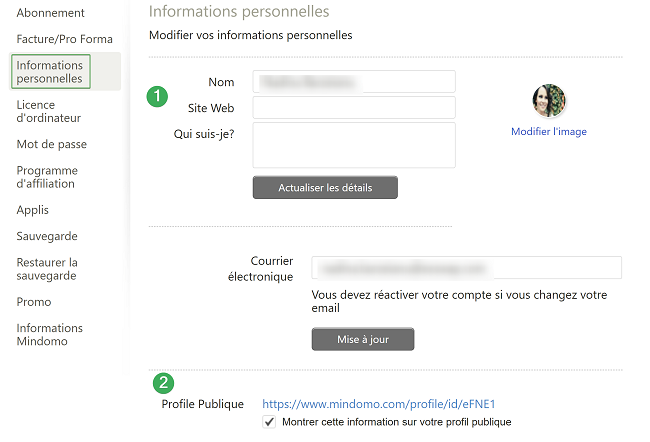Go to Facture/Pro Forma
Image resolution: width=650 pixels, height=442 pixels.
pyautogui.click(x=64, y=39)
